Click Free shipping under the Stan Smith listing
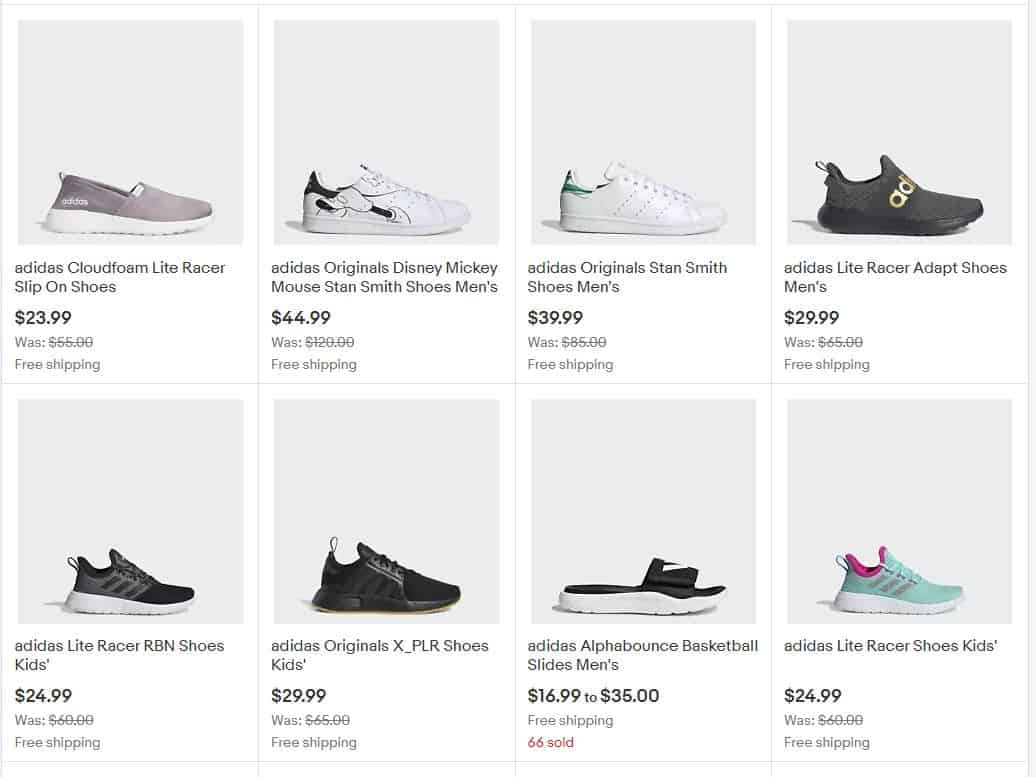1036x777 pixels. pos(570,364)
